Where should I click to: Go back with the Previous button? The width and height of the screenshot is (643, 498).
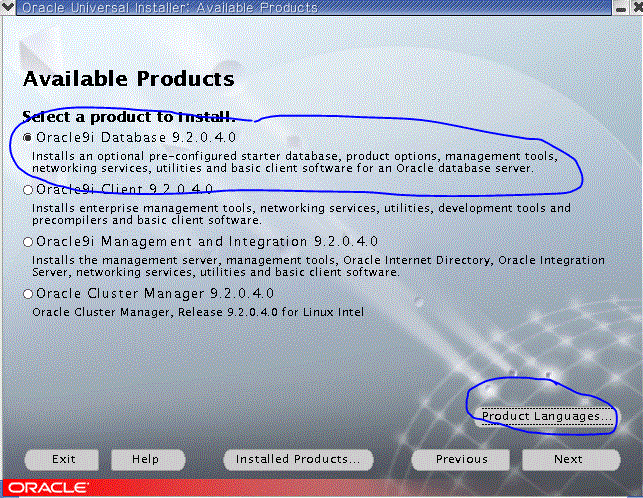point(461,459)
